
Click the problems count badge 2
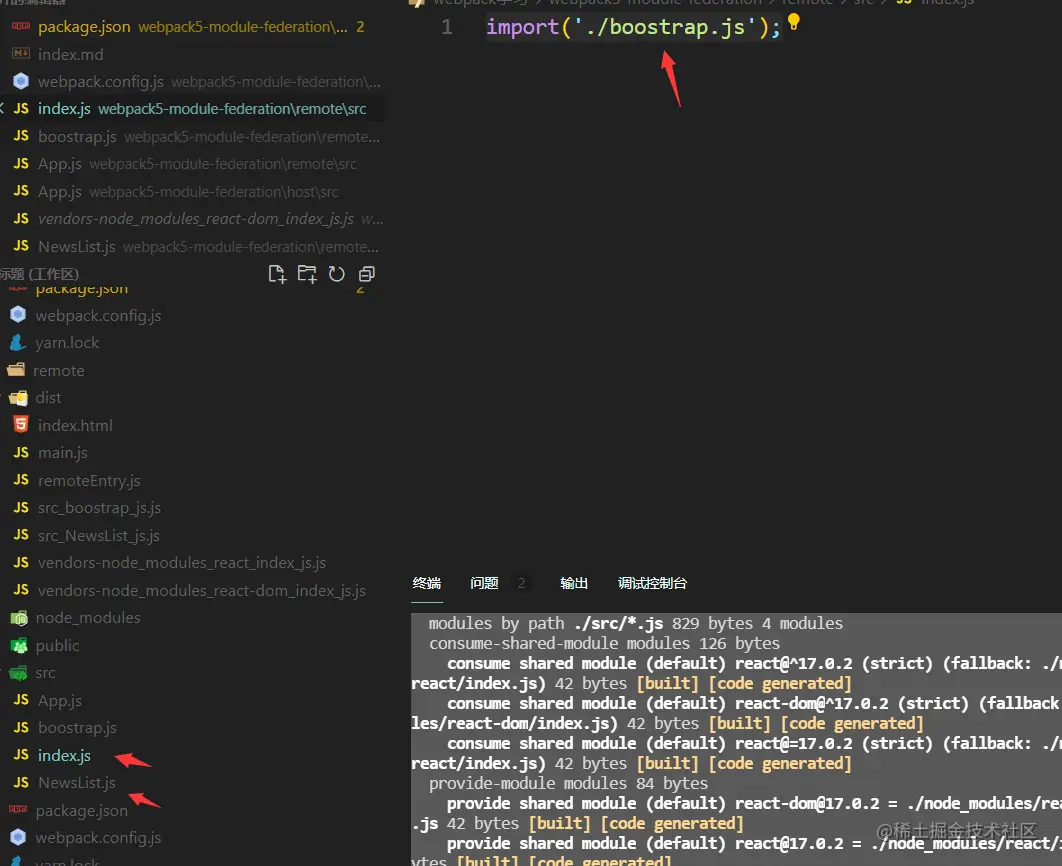tap(522, 583)
